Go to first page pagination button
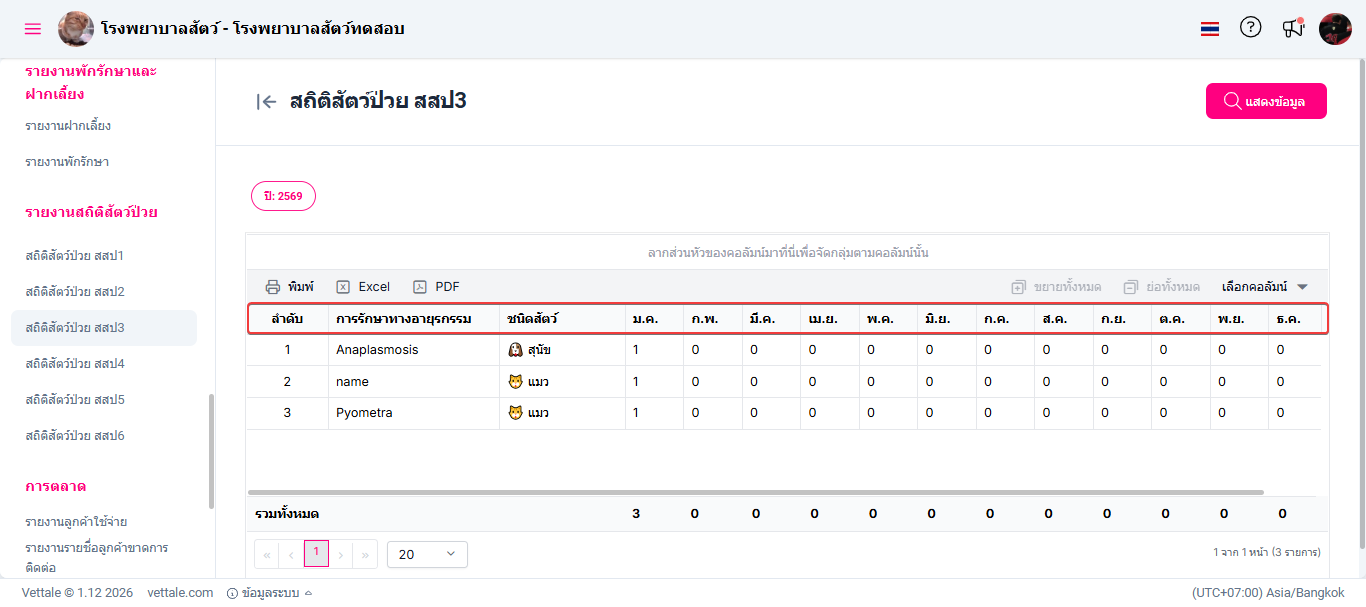 [267, 554]
